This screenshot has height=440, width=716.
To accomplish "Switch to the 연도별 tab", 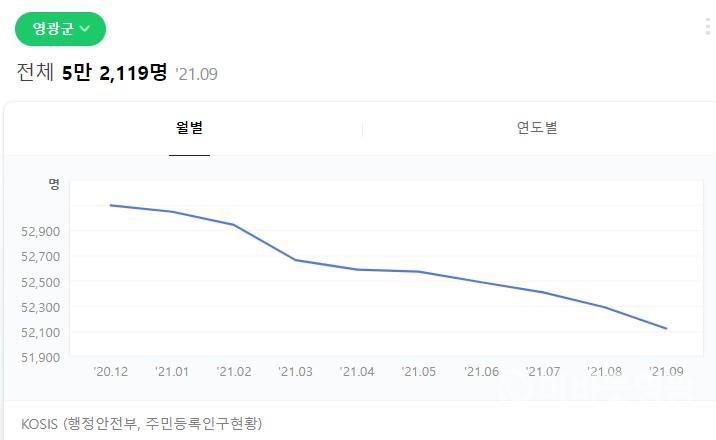I will pos(537,128).
